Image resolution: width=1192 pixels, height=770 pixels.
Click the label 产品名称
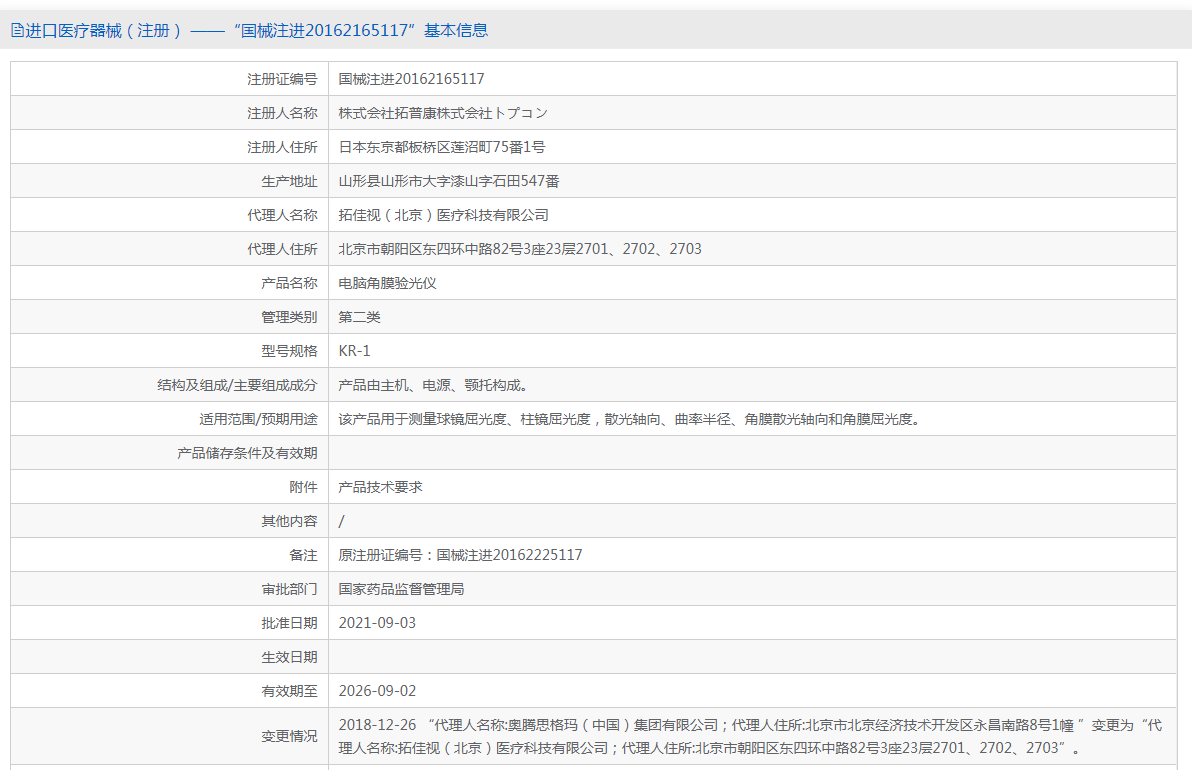coord(289,284)
